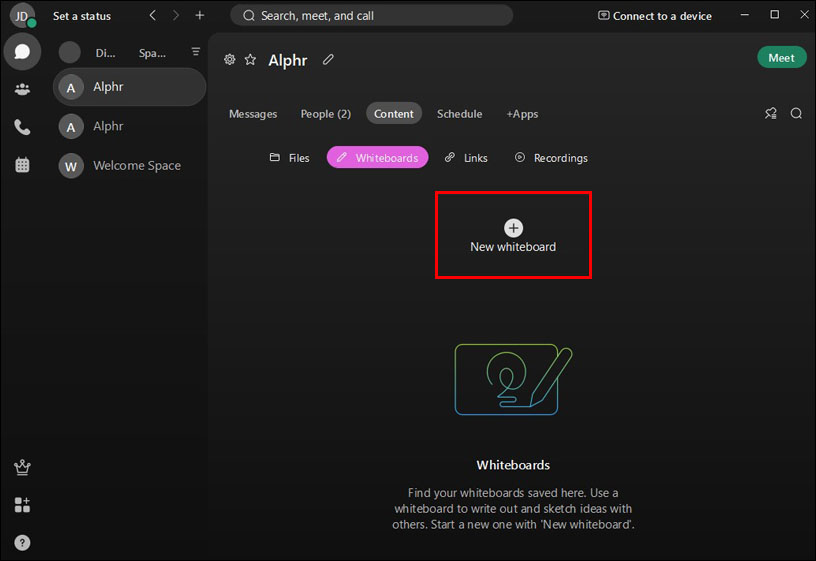This screenshot has width=816, height=561.
Task: Open the Meetings calendar icon
Action: coord(22,165)
